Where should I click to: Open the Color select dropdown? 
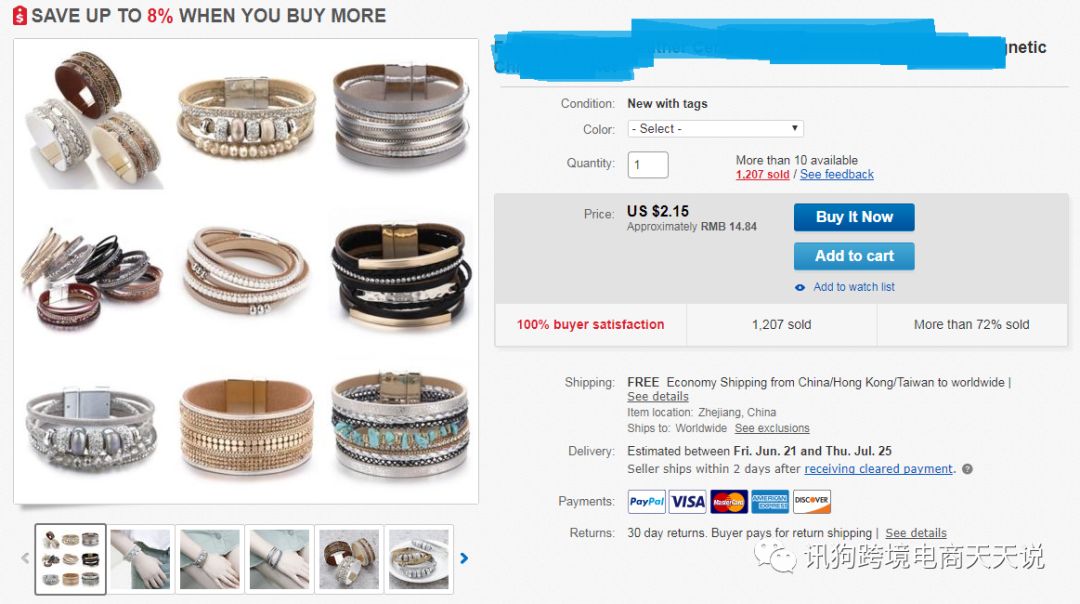tap(715, 129)
